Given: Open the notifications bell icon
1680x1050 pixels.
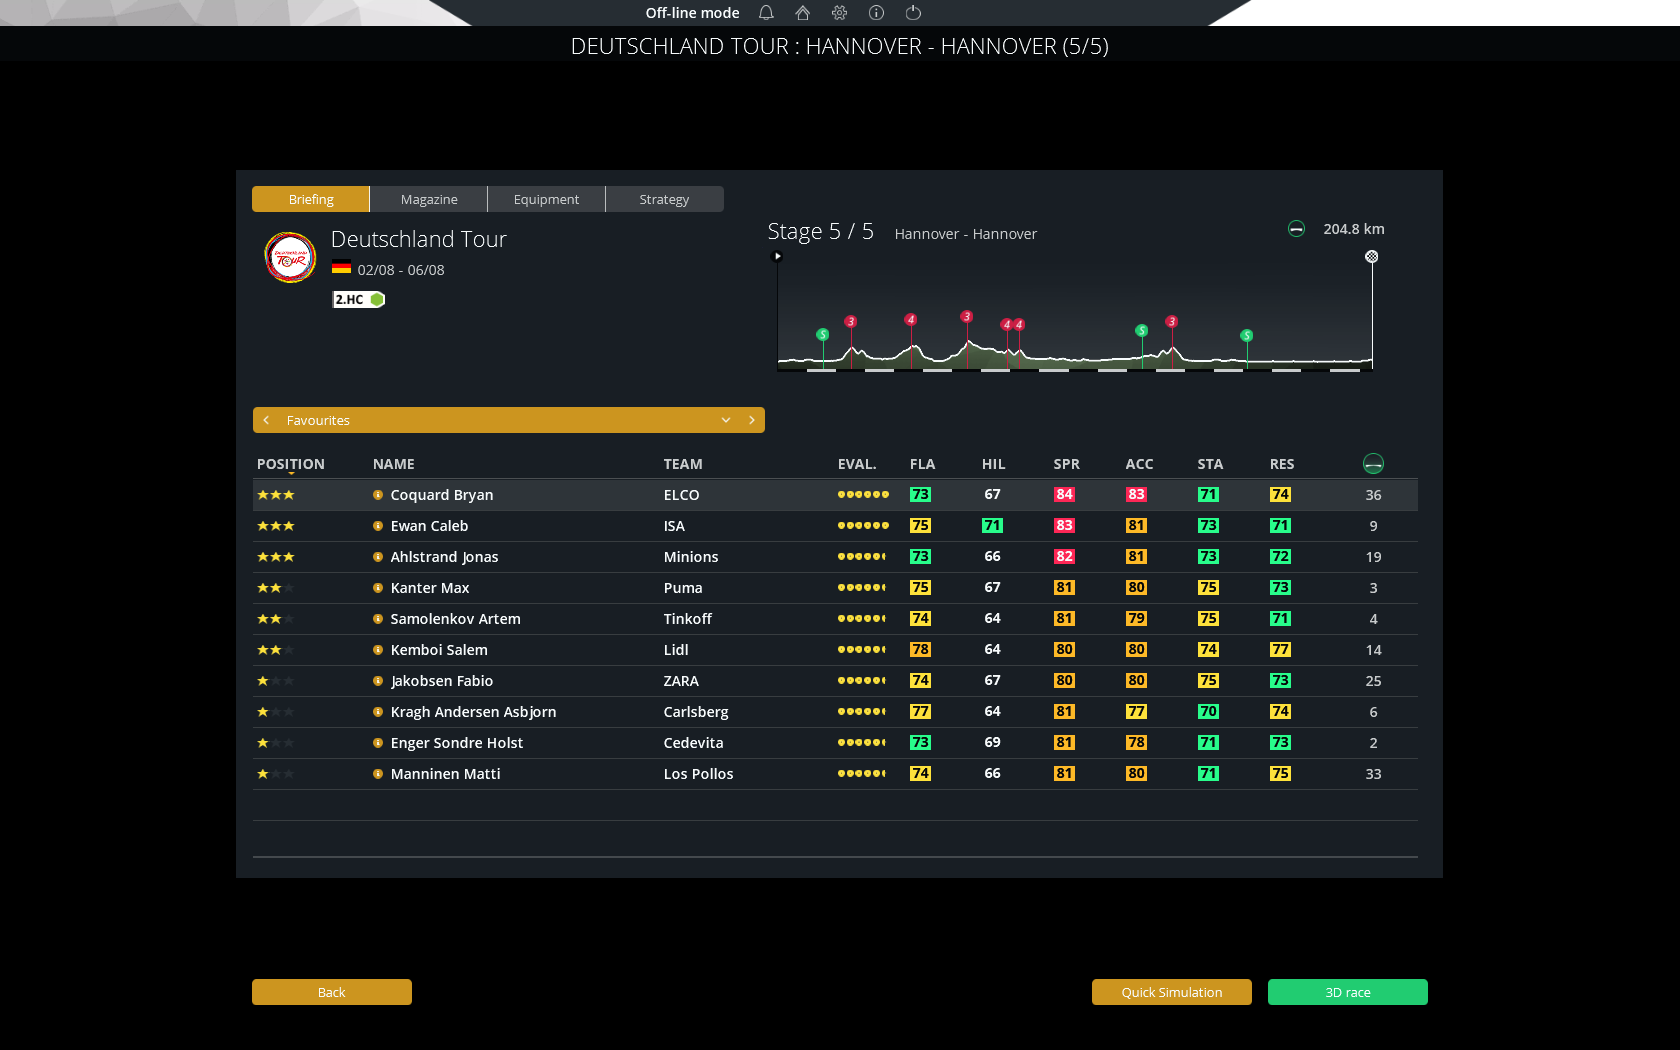Looking at the screenshot, I should [x=766, y=13].
